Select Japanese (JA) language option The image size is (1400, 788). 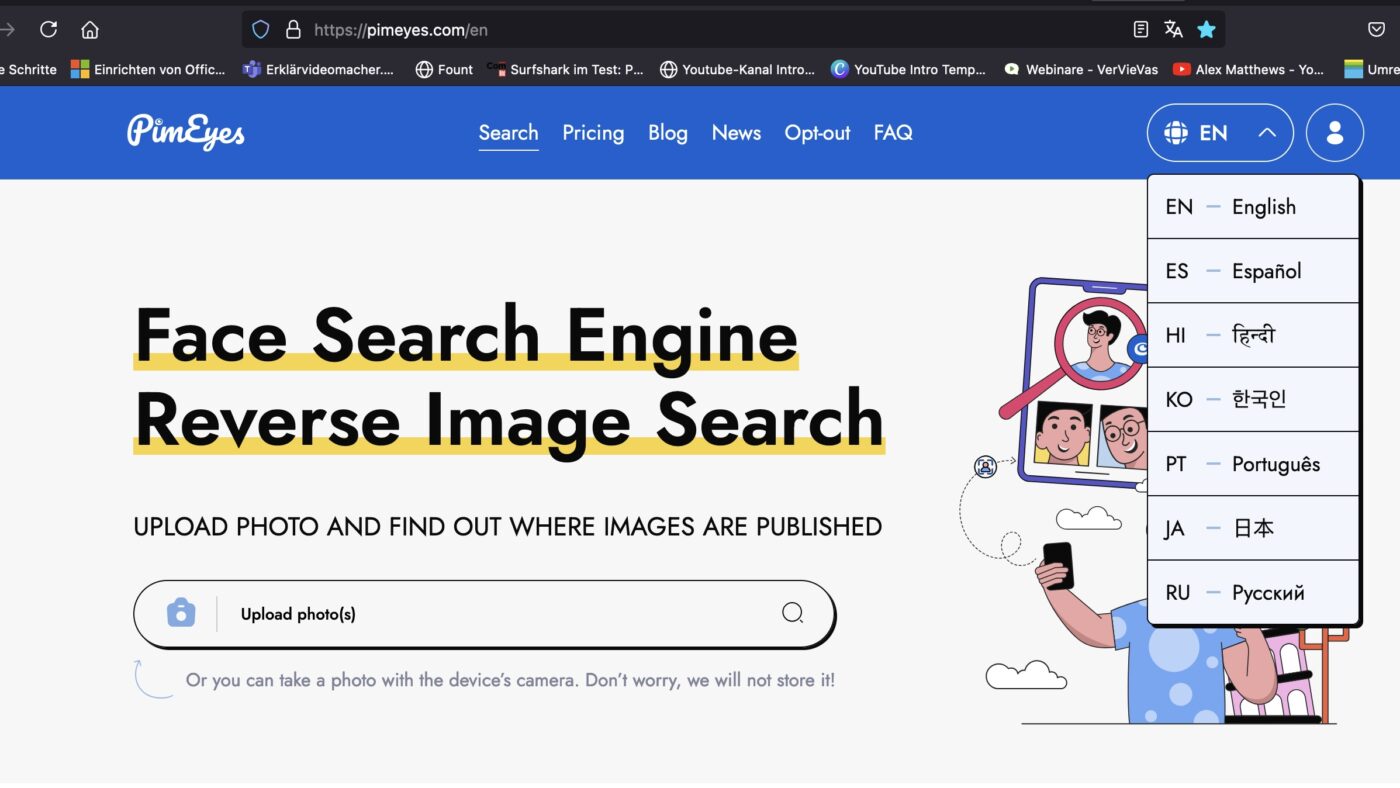coord(1253,528)
